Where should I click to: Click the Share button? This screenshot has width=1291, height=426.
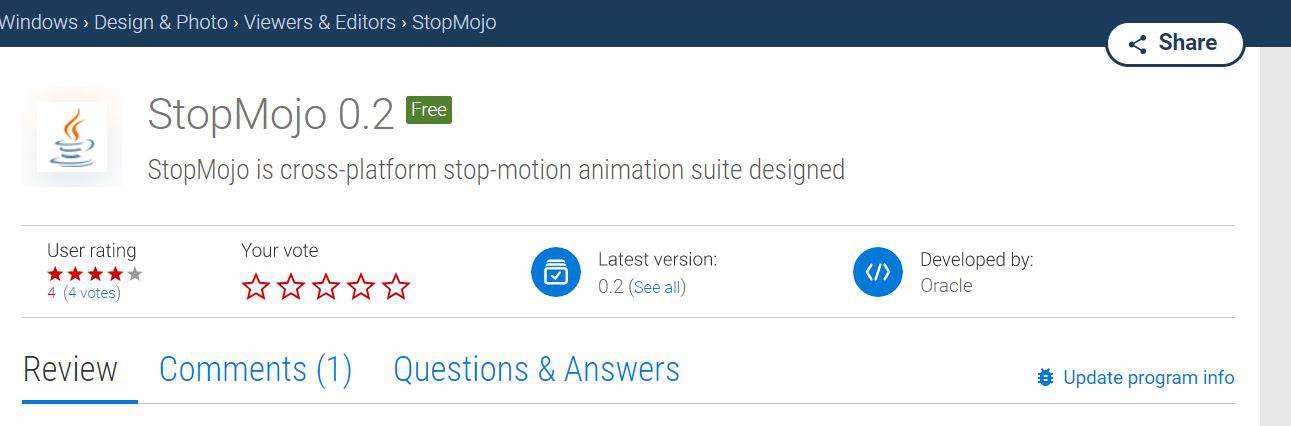(1175, 43)
